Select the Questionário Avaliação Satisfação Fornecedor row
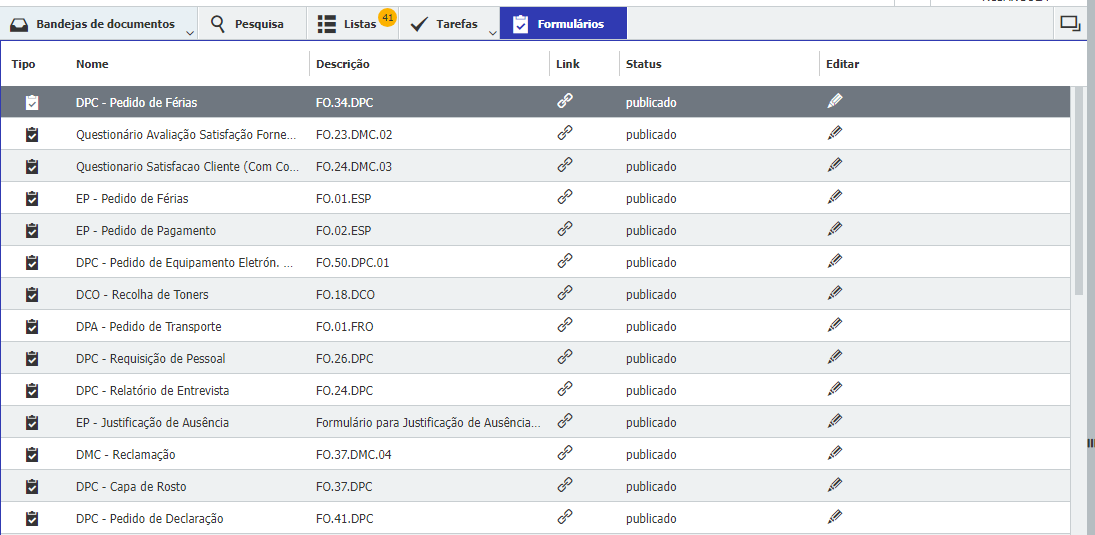 (186, 135)
